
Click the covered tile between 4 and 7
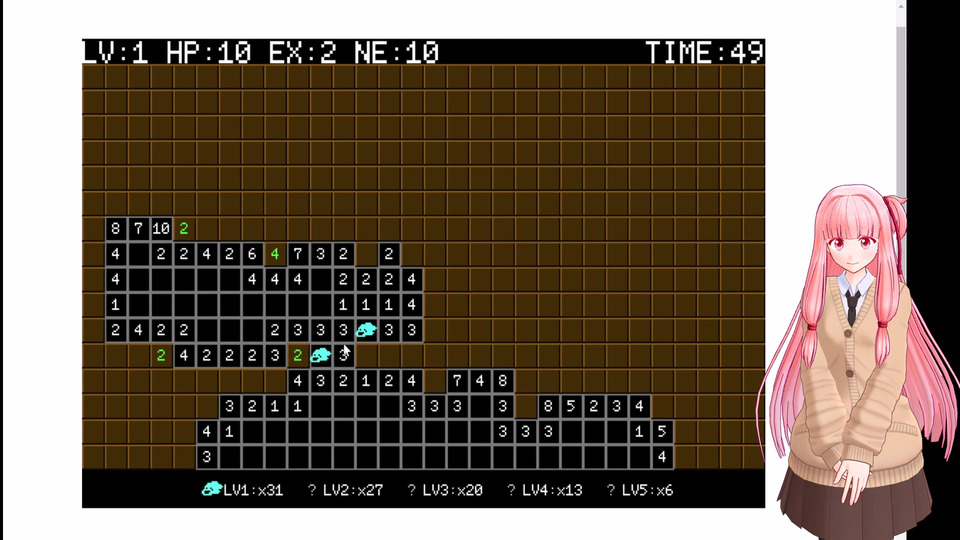tap(434, 381)
